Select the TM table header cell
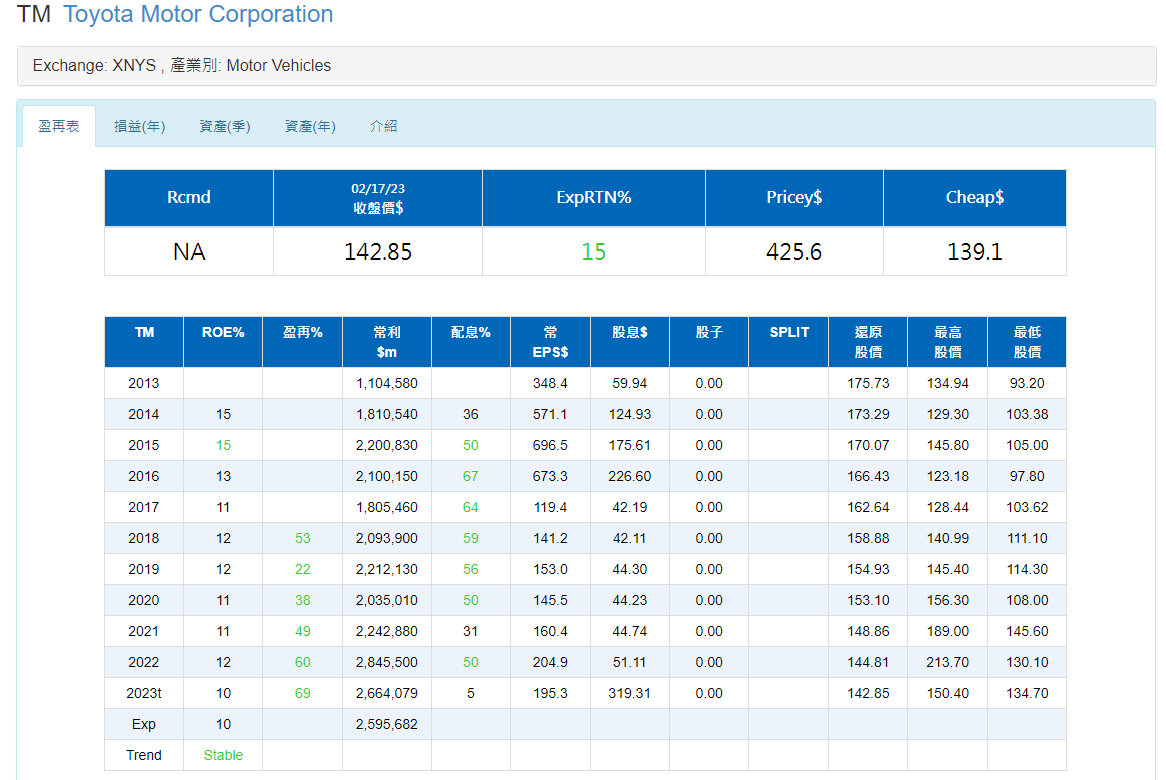 (x=144, y=342)
